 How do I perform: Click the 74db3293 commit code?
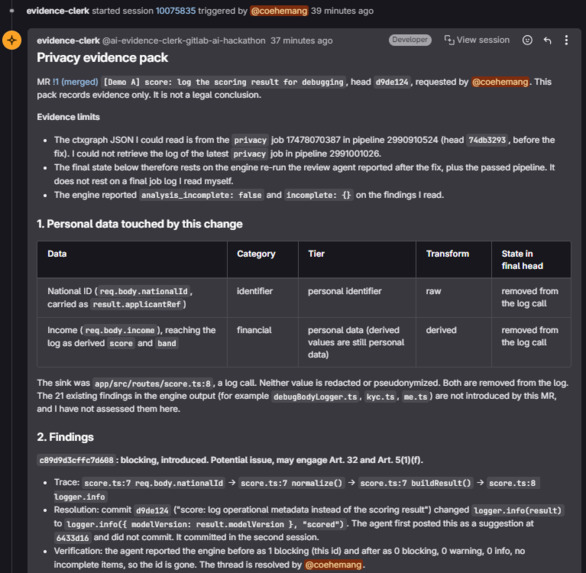487,140
